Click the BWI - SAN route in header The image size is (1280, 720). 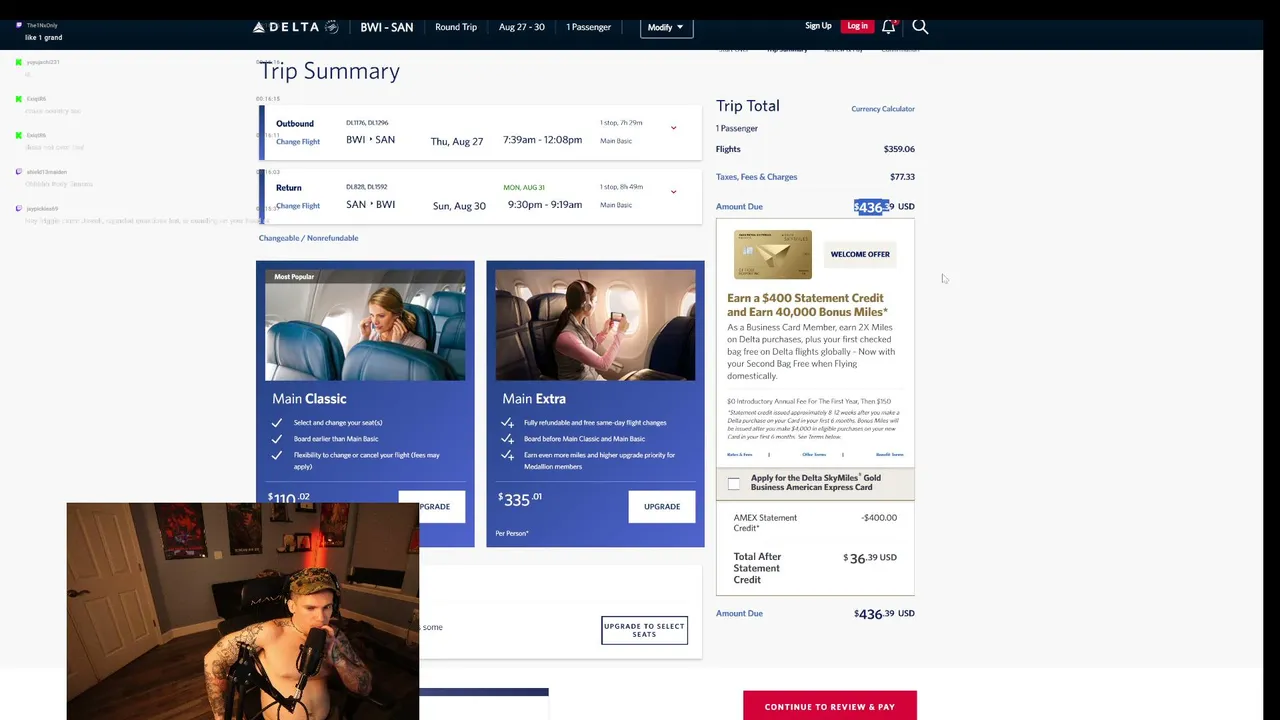[387, 27]
